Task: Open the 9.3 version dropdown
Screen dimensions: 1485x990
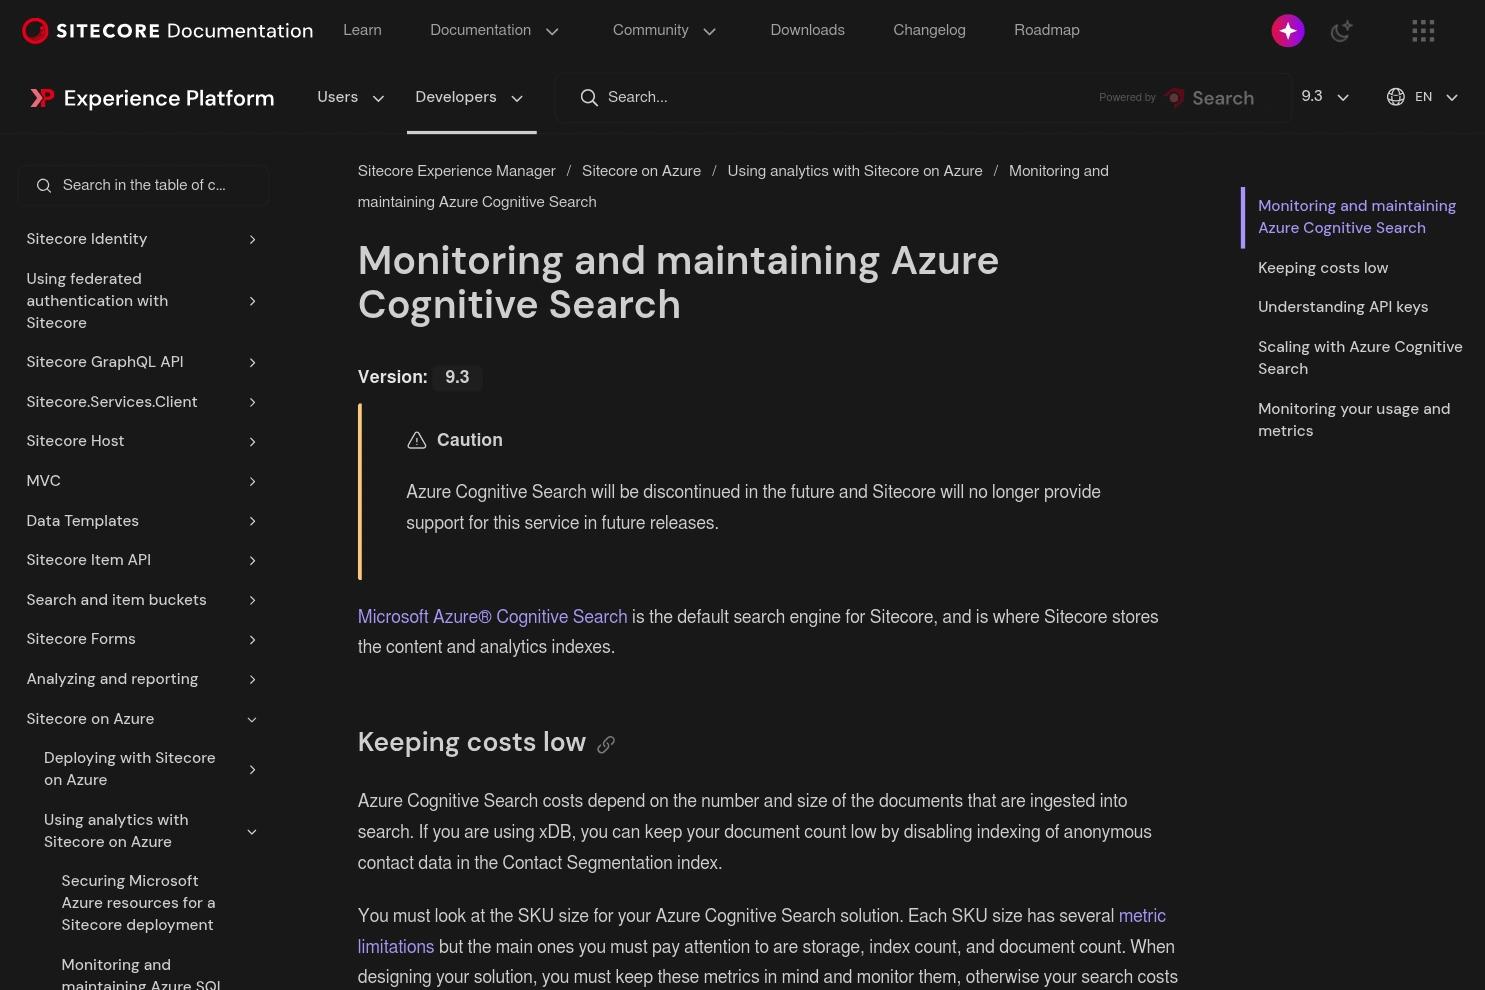Action: (x=1325, y=97)
